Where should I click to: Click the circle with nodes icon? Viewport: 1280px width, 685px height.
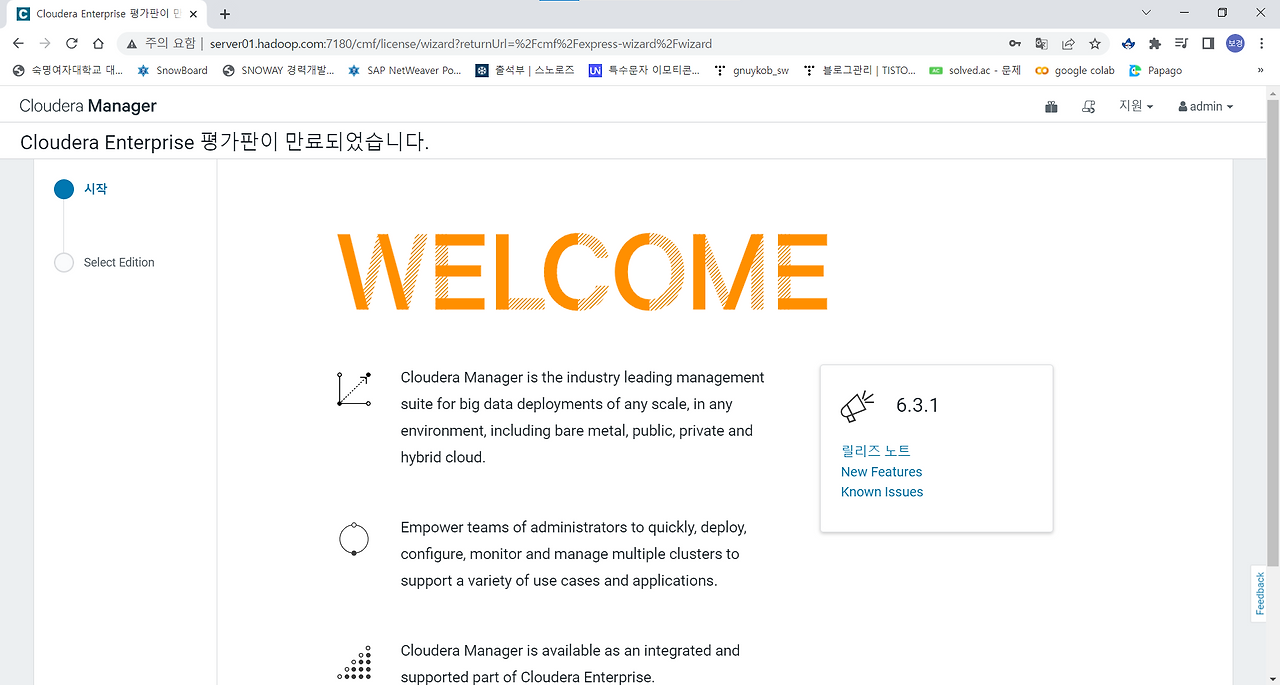[354, 538]
